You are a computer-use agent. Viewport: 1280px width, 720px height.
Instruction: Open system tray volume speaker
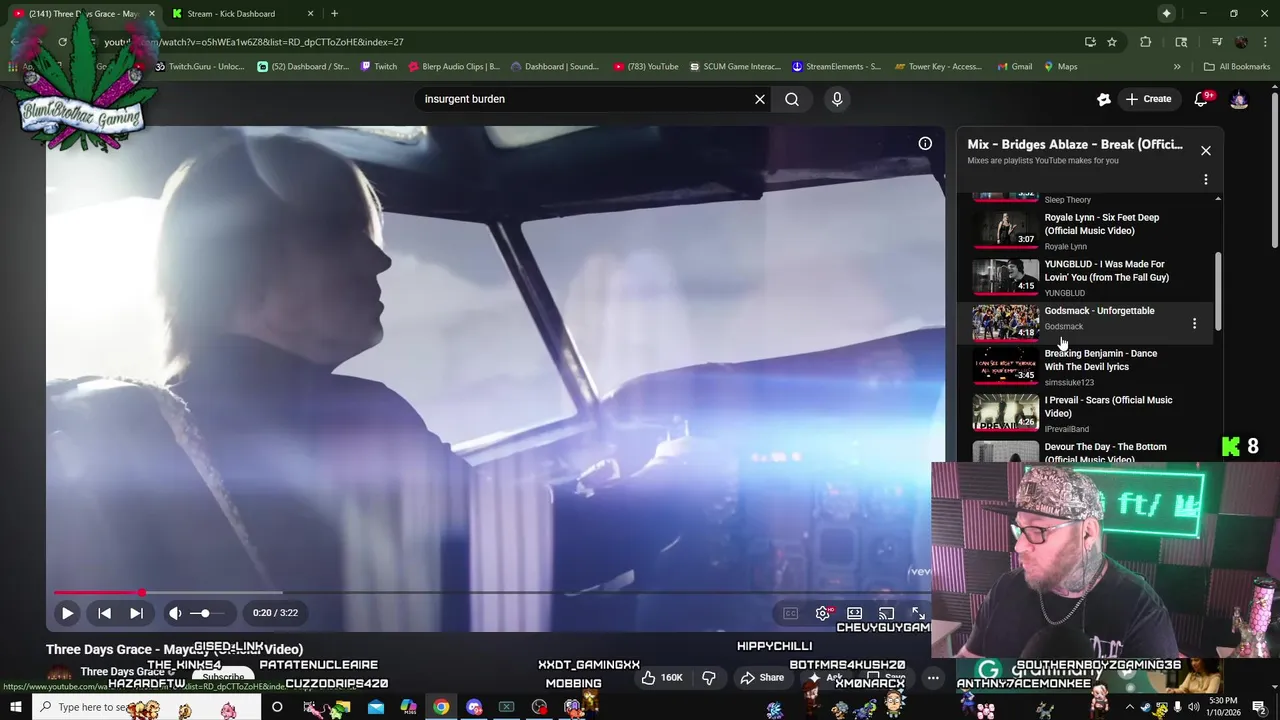(x=1194, y=708)
